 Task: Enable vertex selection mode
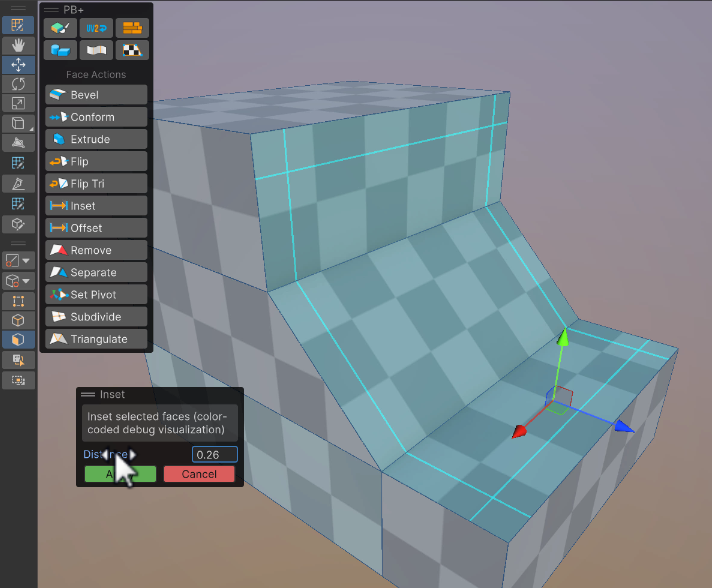(x=18, y=301)
